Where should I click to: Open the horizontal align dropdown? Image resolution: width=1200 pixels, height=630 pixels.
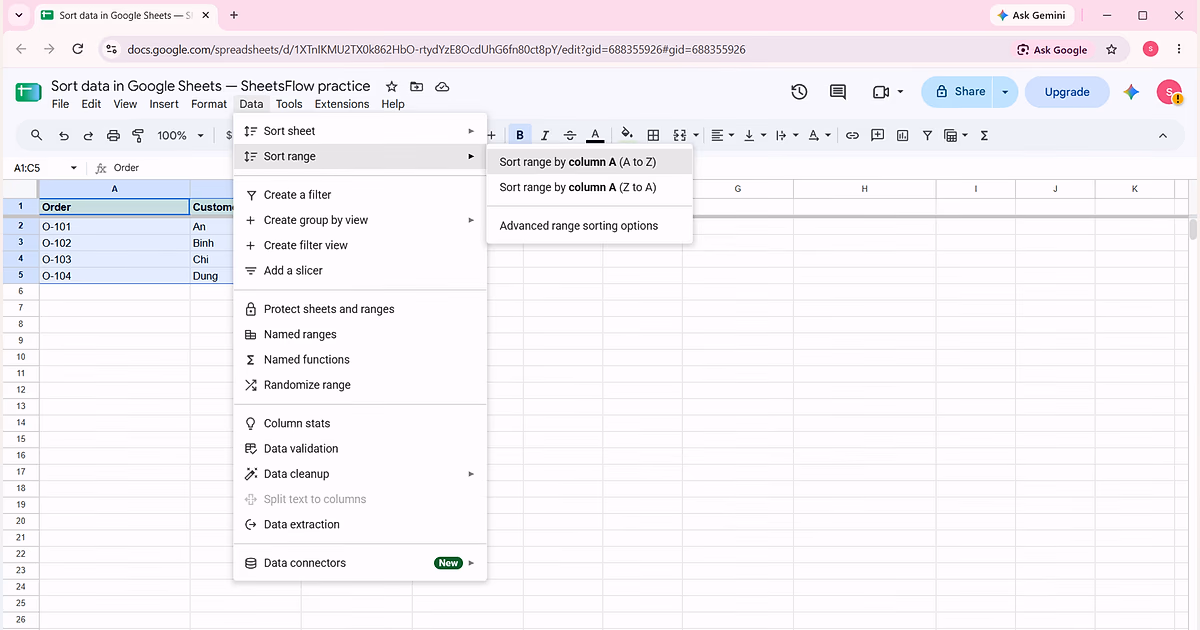[x=722, y=135]
